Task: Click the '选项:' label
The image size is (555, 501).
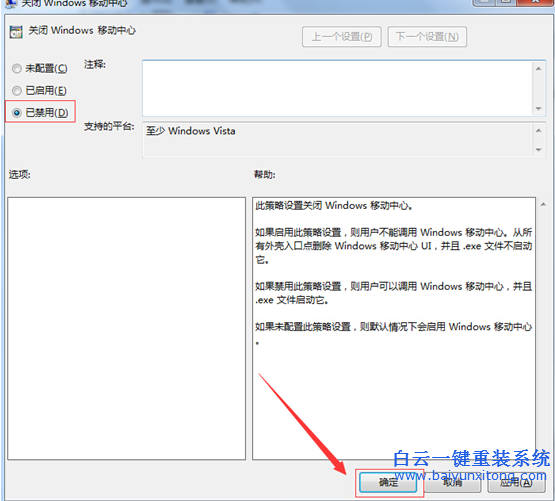Action: pos(19,175)
